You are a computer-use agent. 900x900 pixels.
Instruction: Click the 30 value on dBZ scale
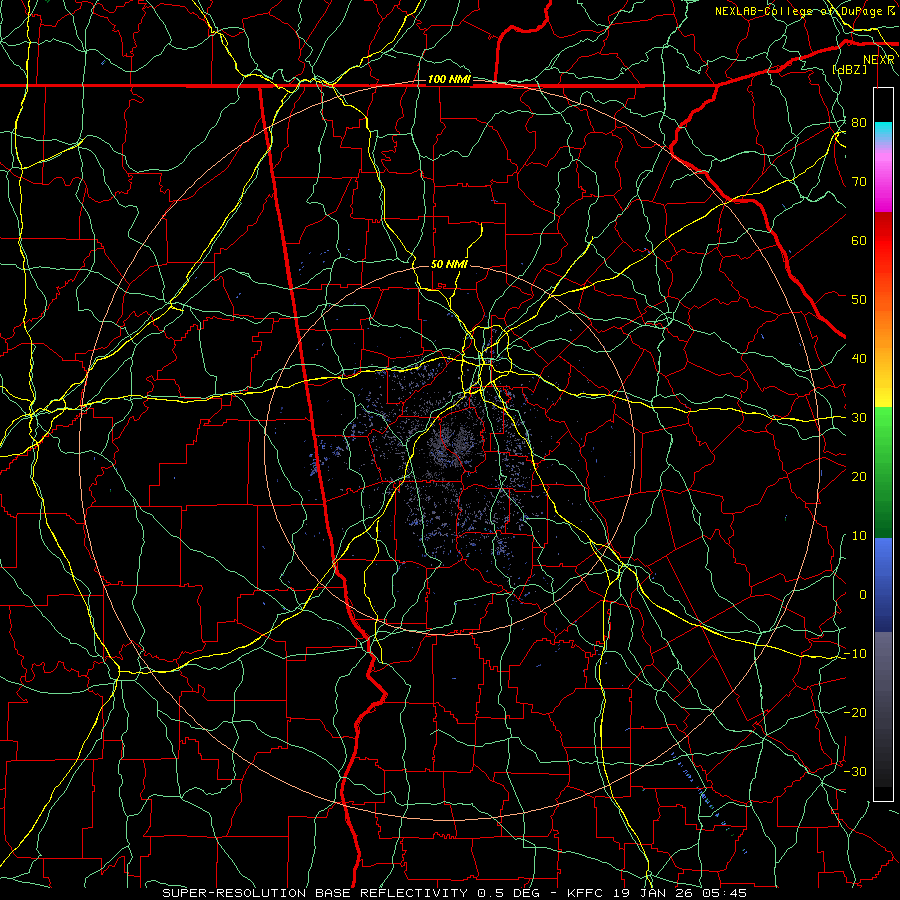point(859,418)
